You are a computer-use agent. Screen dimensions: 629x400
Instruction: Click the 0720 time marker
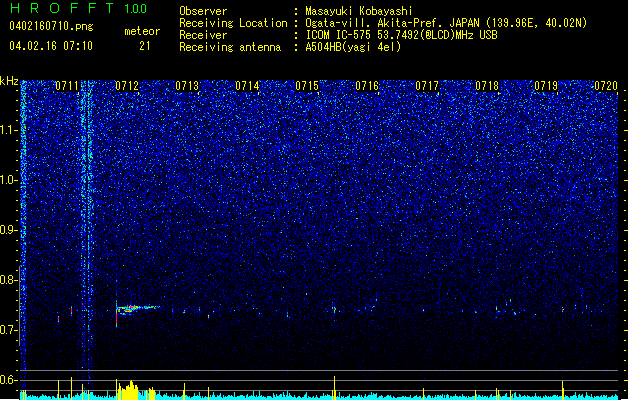(606, 86)
